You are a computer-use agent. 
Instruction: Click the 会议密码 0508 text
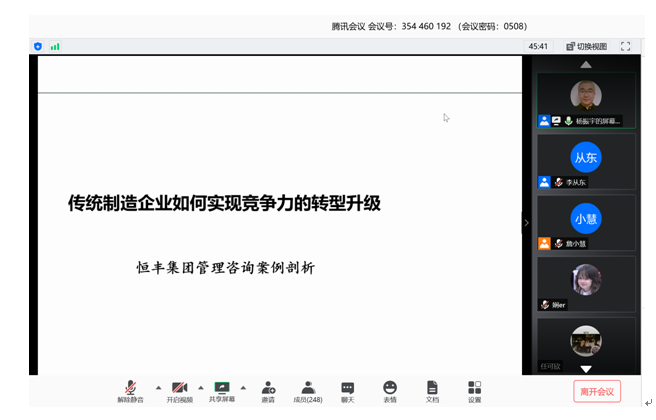pos(492,26)
